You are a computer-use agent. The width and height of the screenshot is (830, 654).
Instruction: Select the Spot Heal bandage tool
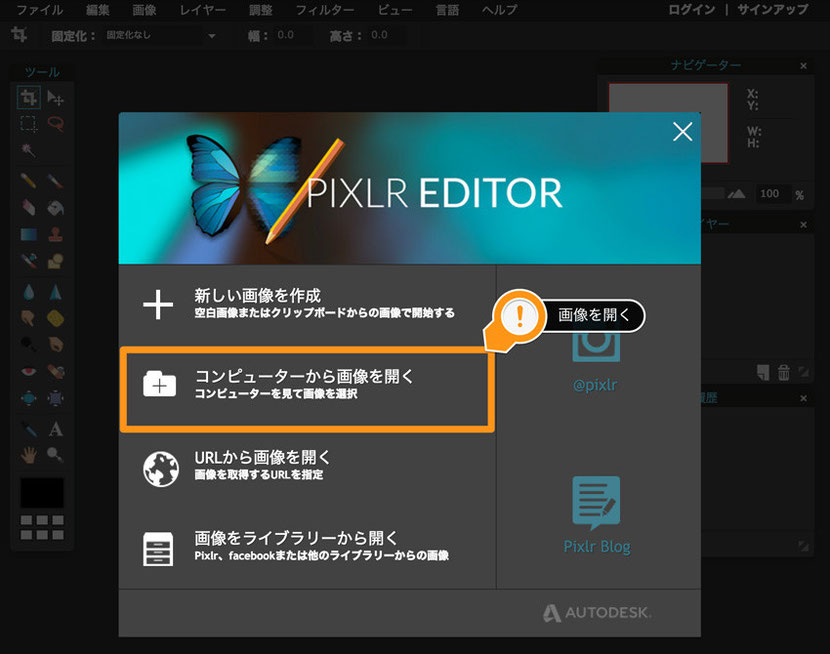[x=55, y=371]
